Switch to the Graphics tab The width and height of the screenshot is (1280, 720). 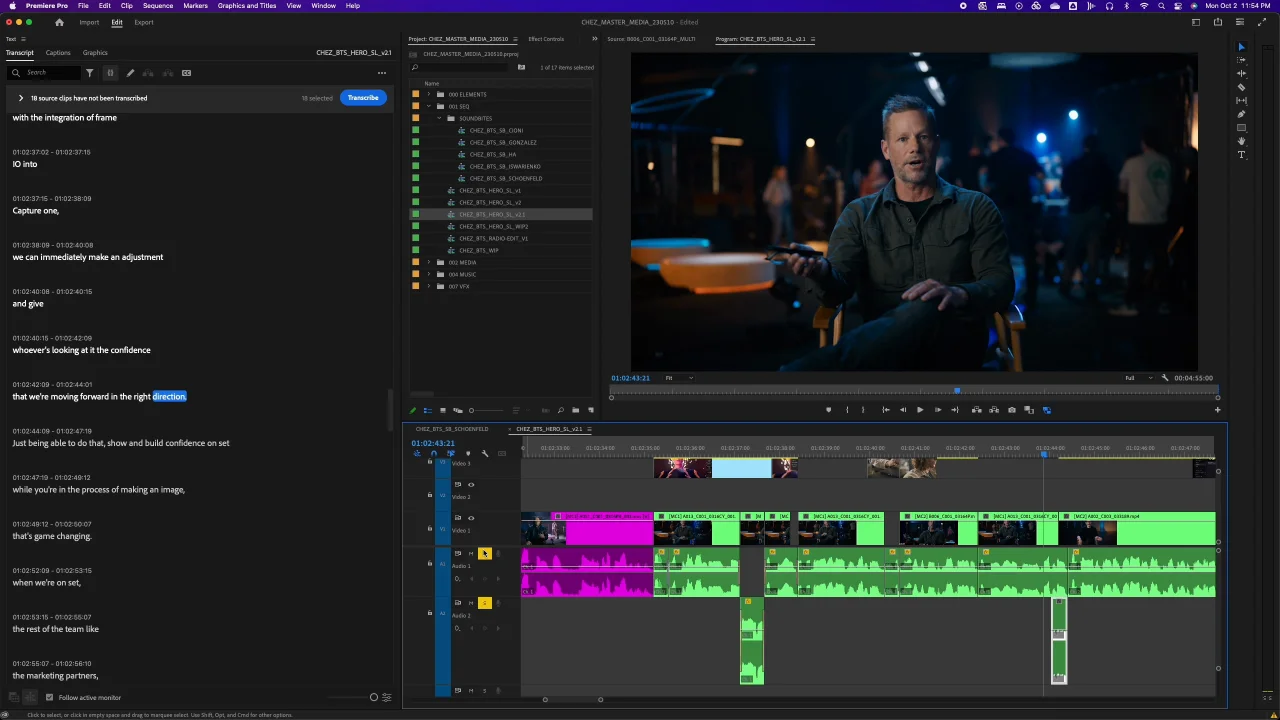click(x=95, y=52)
